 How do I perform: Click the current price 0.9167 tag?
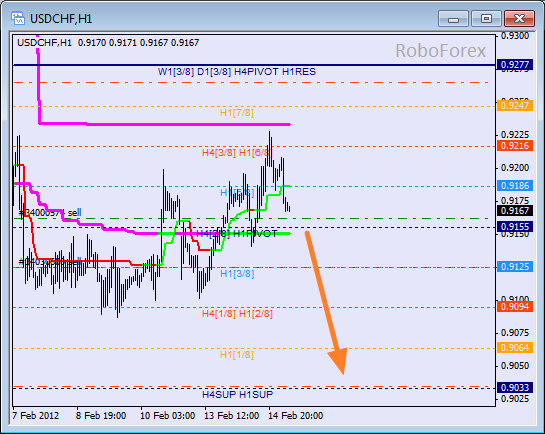click(514, 211)
